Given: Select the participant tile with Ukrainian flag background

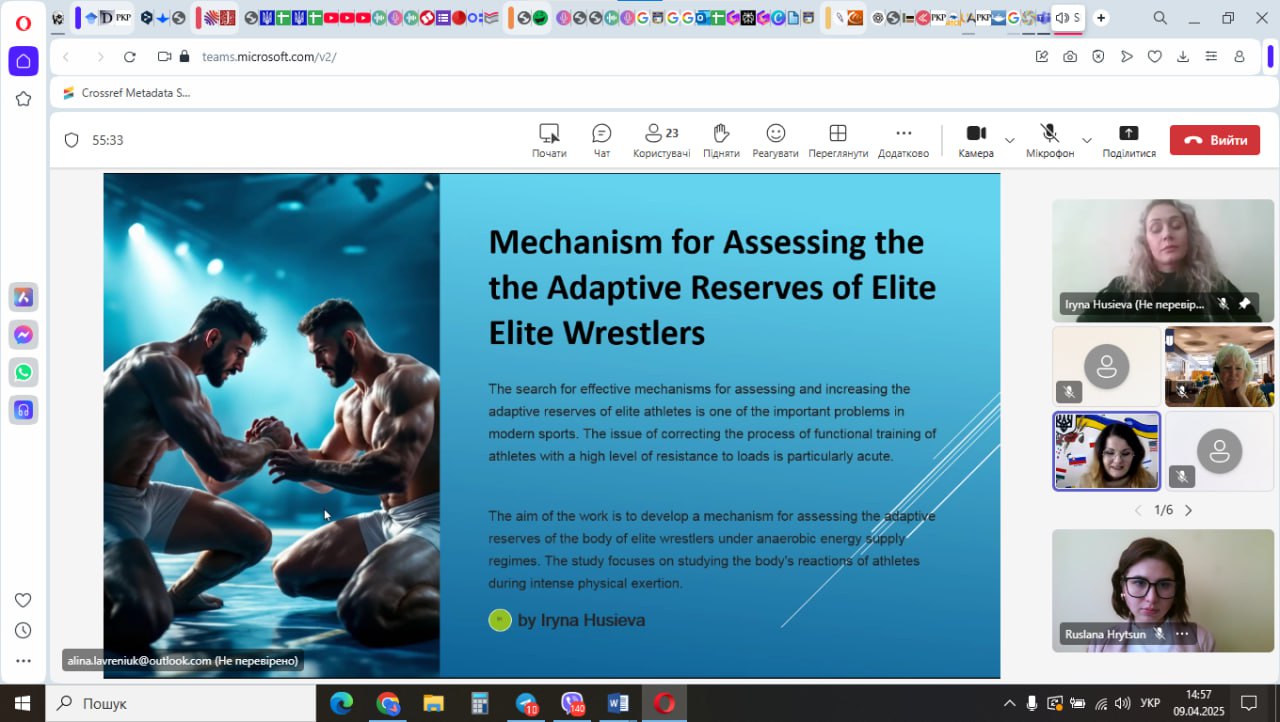Looking at the screenshot, I should tap(1107, 451).
